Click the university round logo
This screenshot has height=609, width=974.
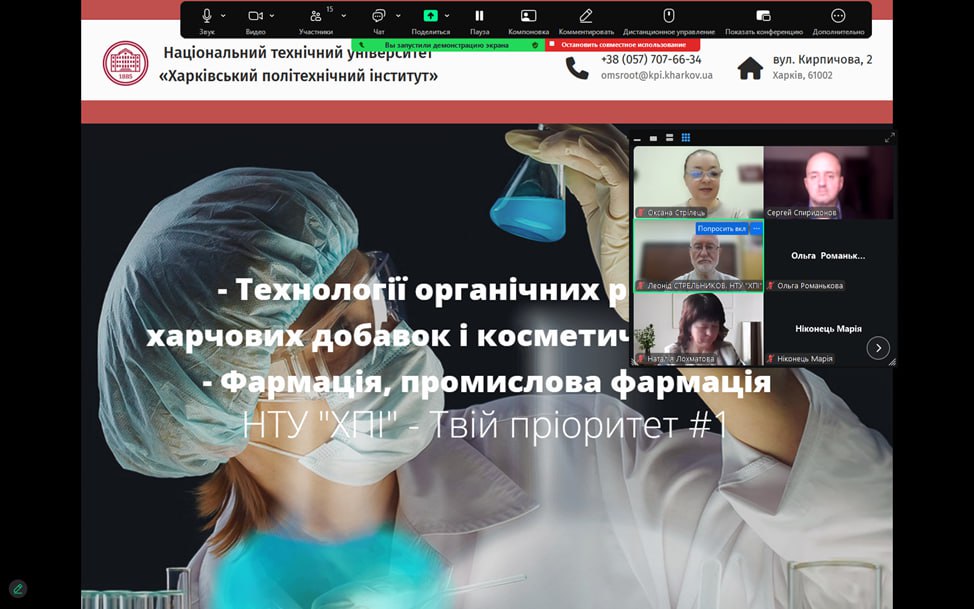point(125,63)
